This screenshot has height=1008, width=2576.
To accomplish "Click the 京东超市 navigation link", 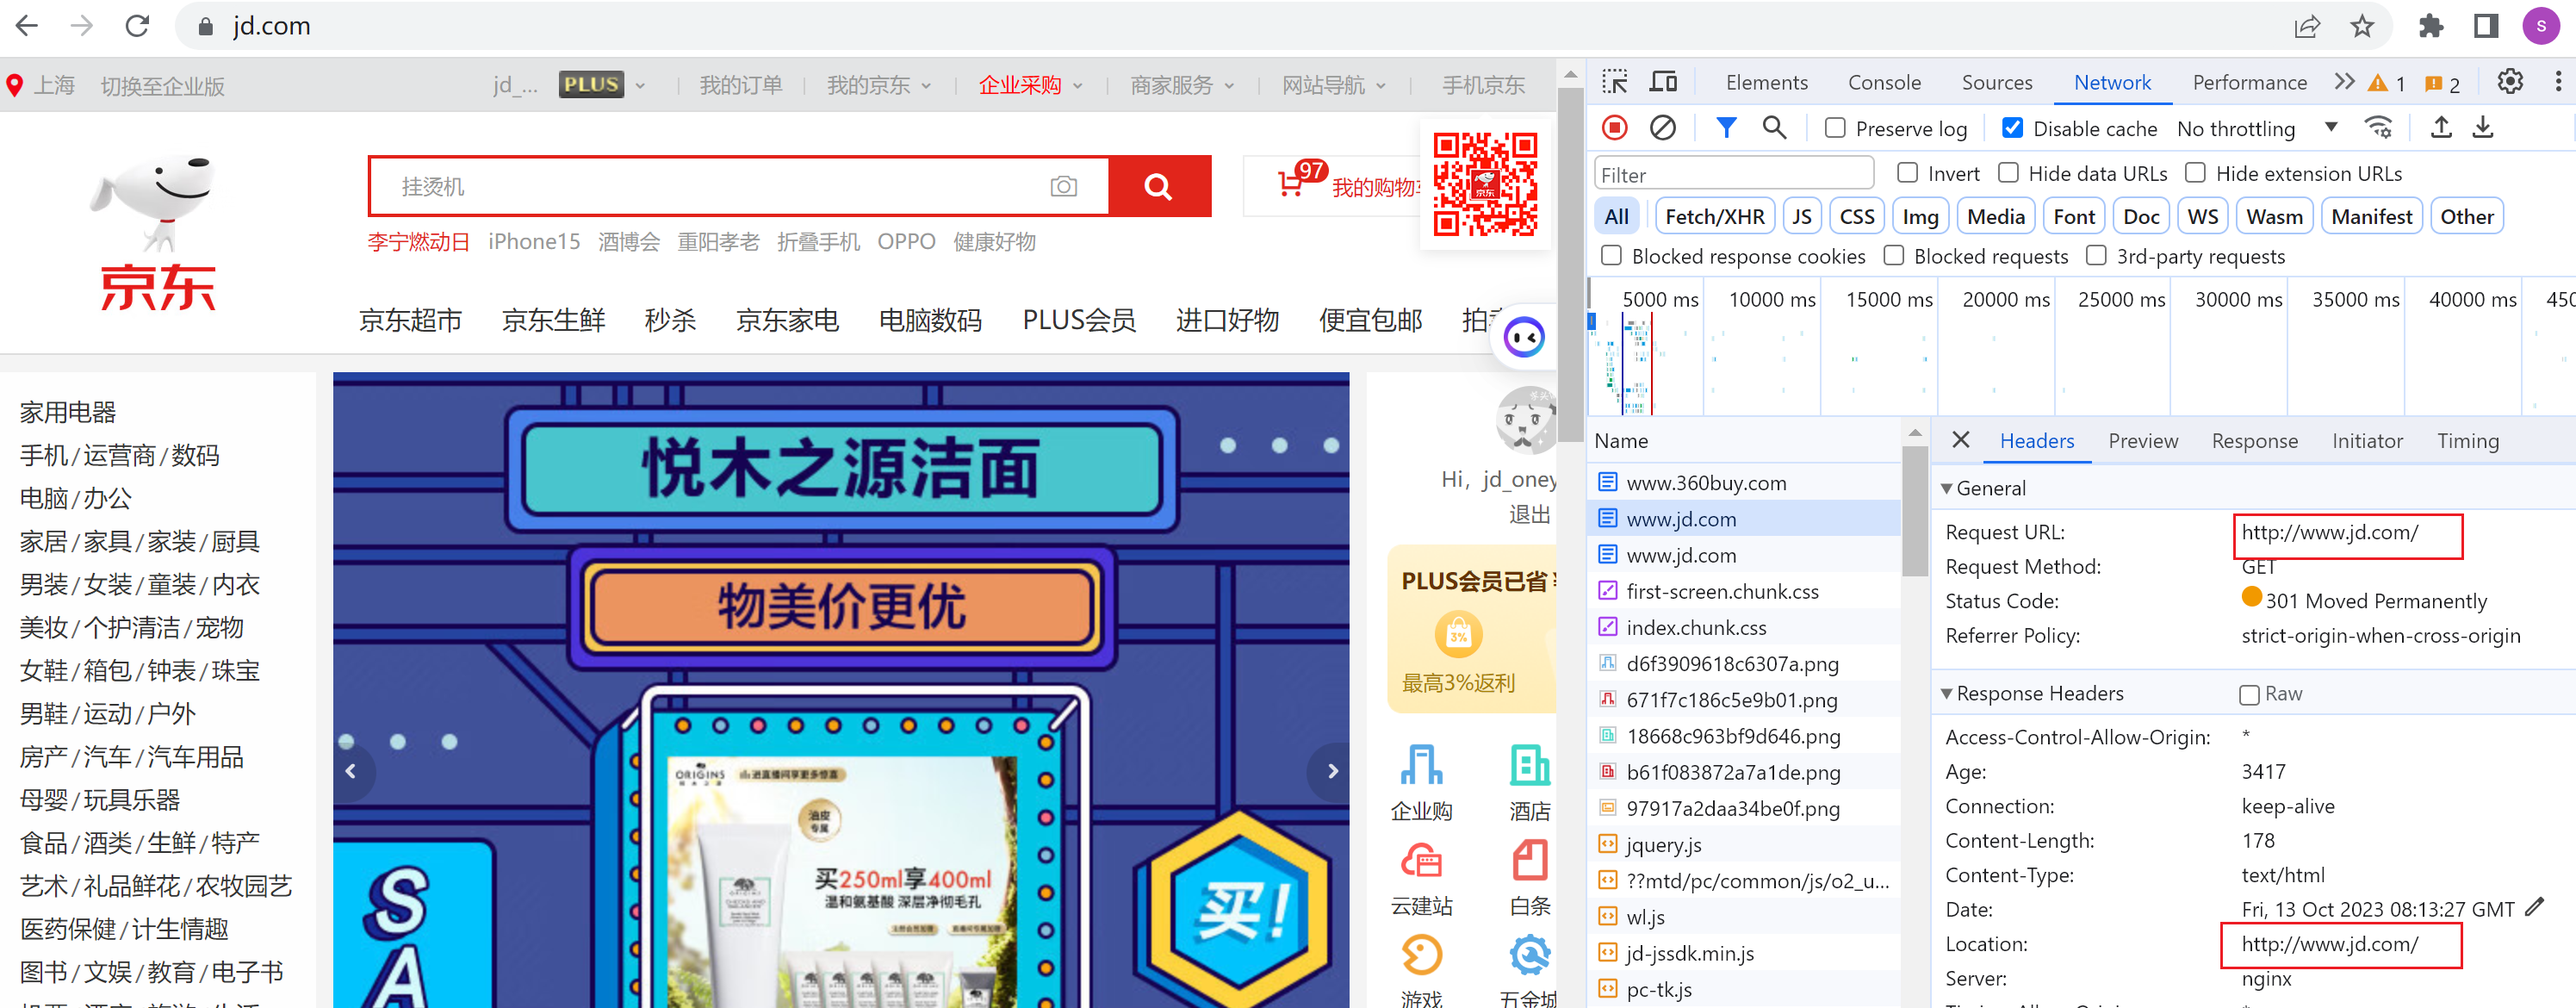I will click(x=410, y=320).
